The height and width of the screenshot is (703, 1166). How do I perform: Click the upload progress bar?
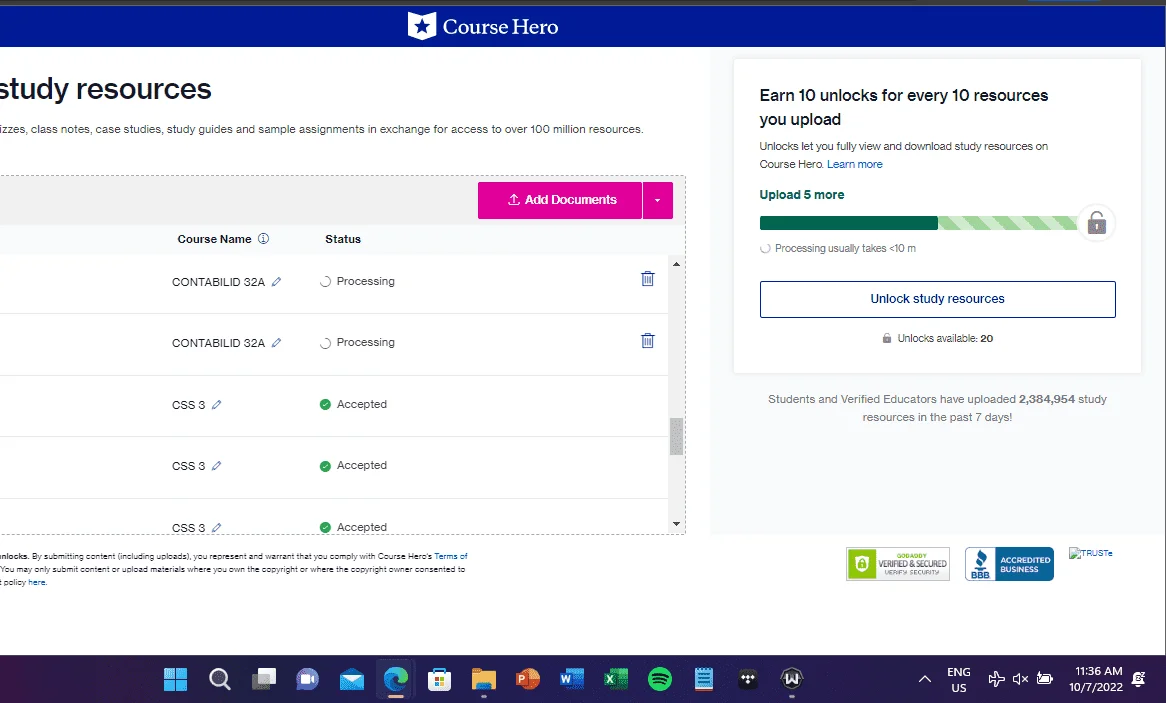pos(918,222)
